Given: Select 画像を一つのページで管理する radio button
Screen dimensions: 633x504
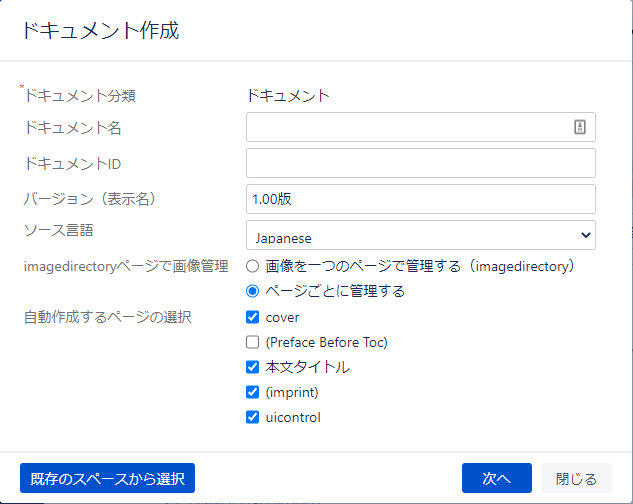Looking at the screenshot, I should pyautogui.click(x=252, y=266).
